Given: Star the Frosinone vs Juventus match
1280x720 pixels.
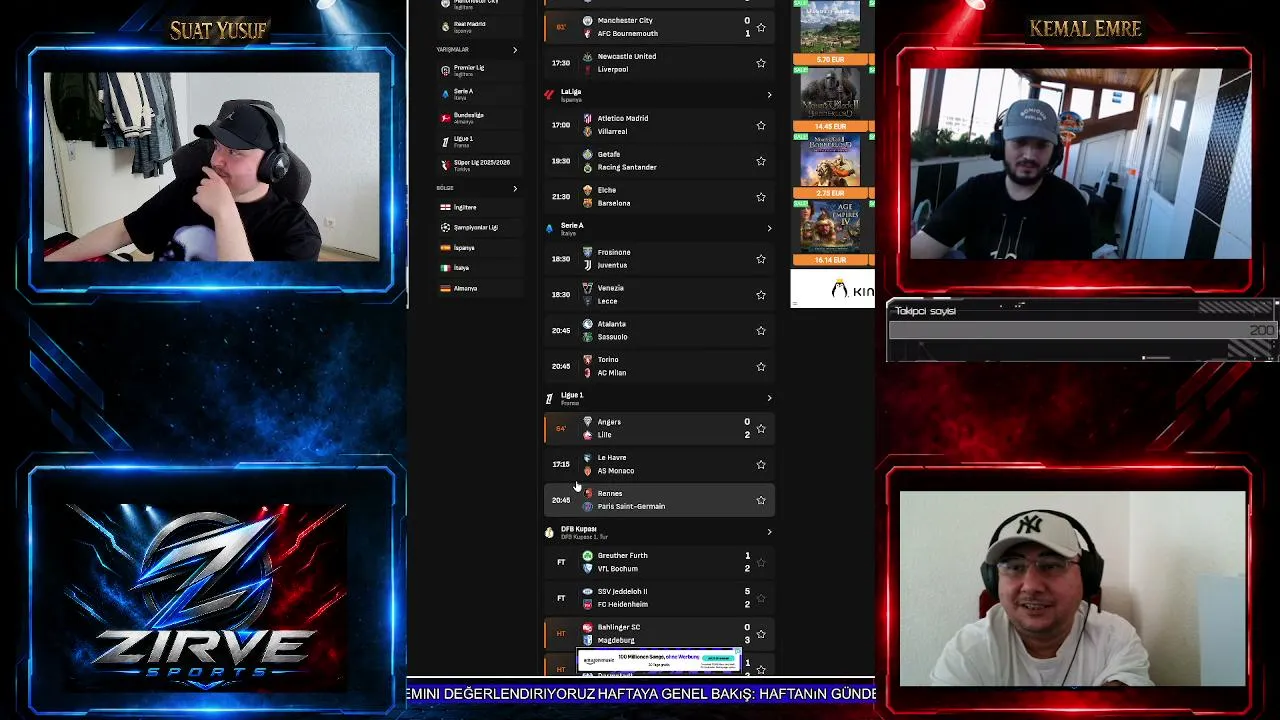Looking at the screenshot, I should (761, 259).
